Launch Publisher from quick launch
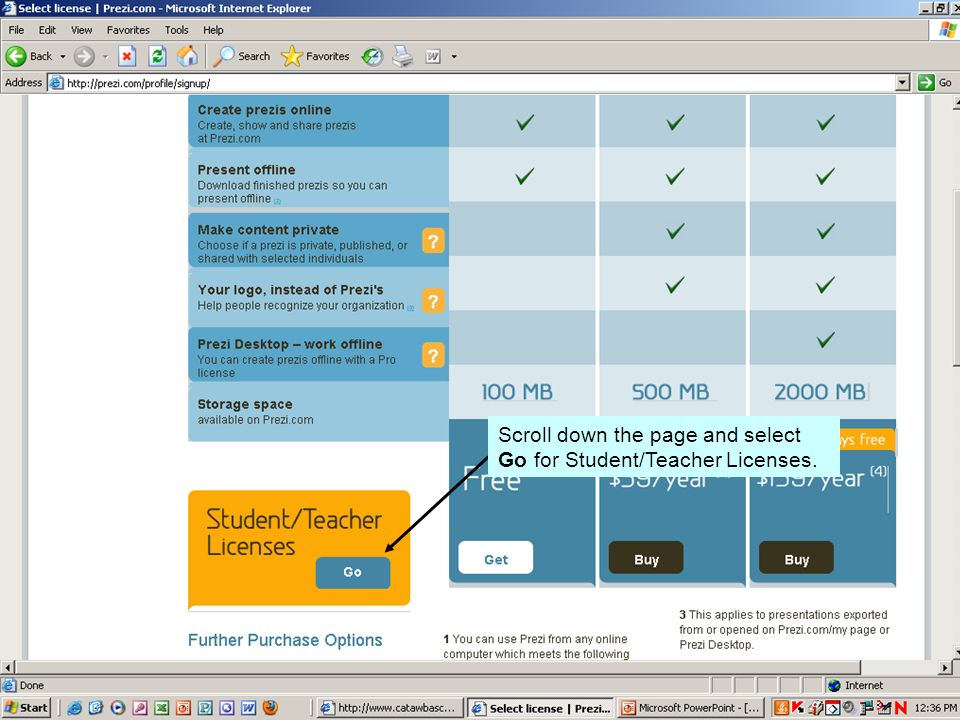This screenshot has height=720, width=960. coord(205,708)
